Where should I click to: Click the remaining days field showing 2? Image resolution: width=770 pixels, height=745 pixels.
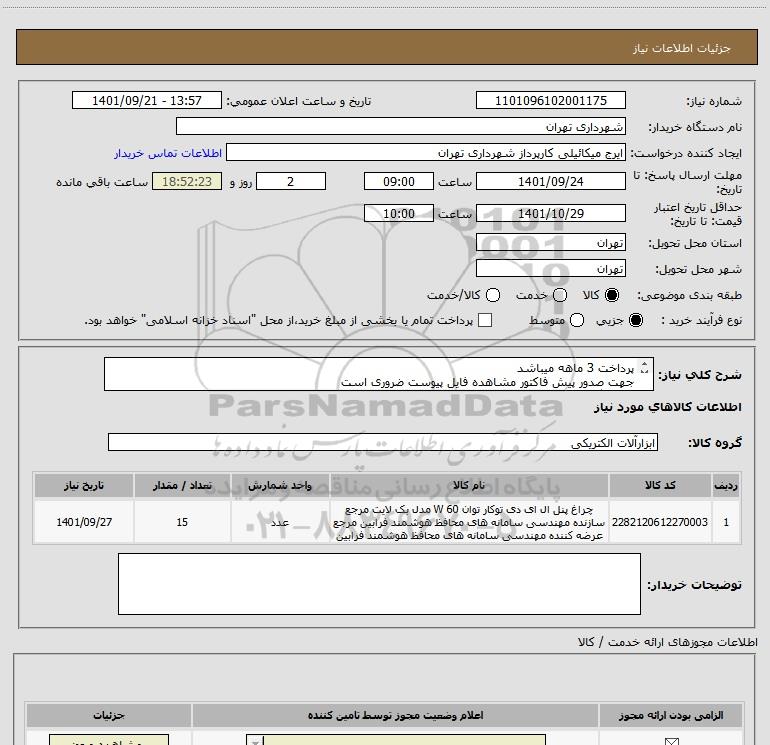pos(291,181)
